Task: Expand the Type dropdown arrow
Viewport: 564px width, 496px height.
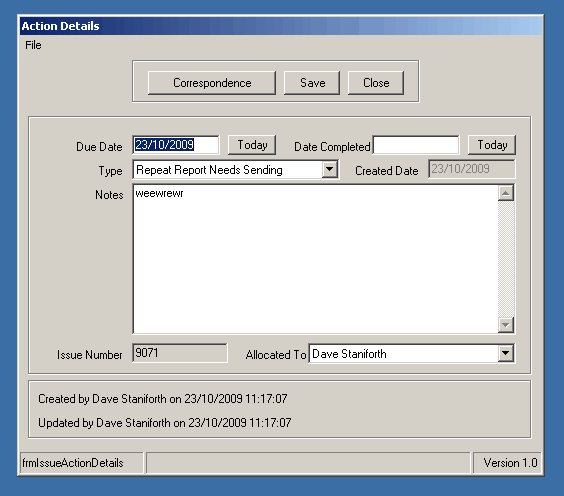Action: [329, 169]
